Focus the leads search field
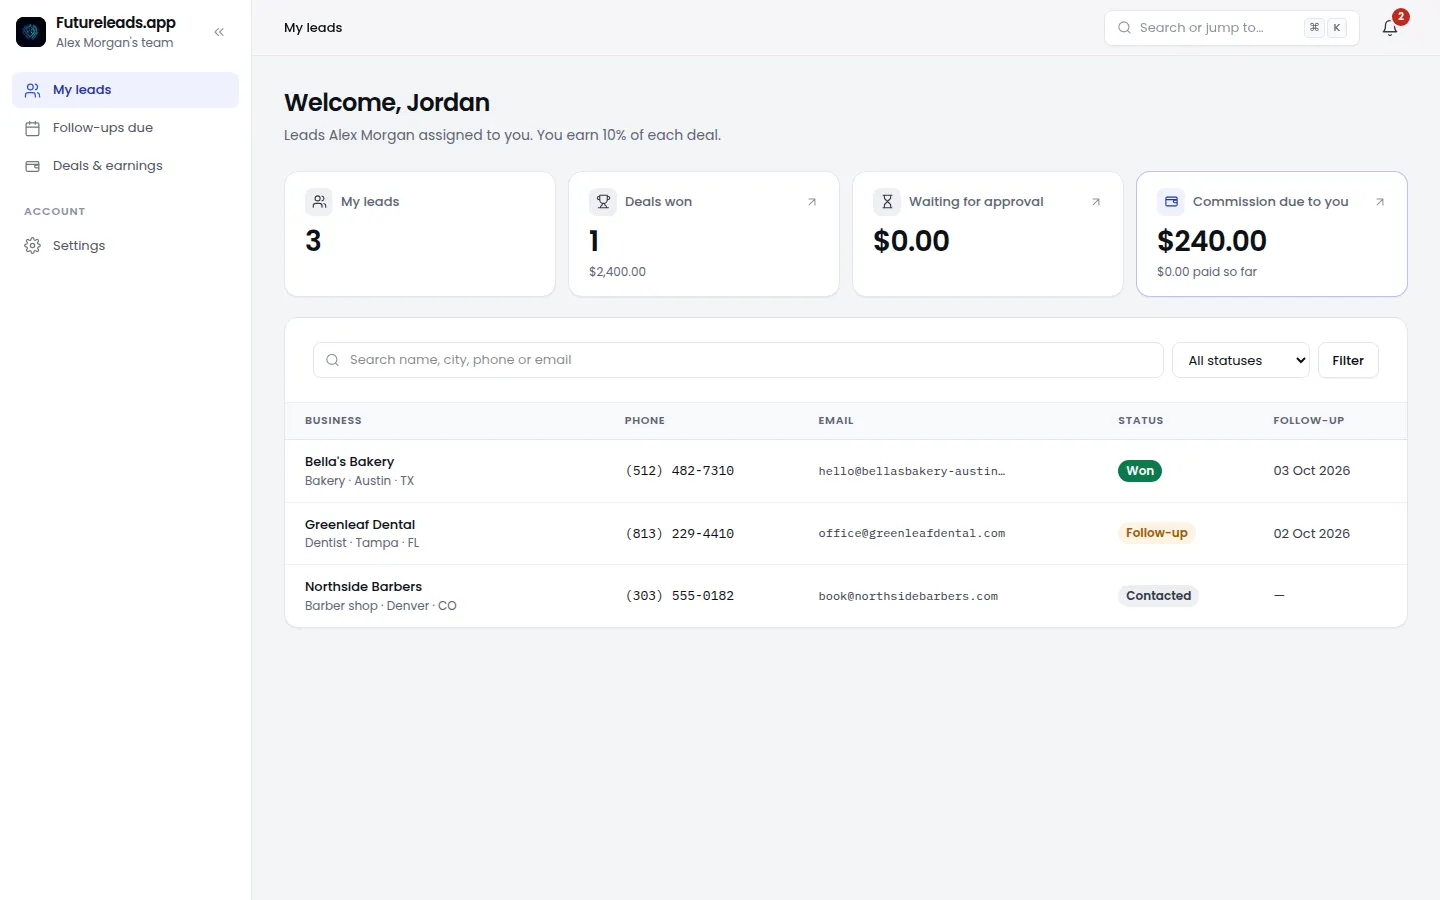1440x900 pixels. (x=738, y=360)
